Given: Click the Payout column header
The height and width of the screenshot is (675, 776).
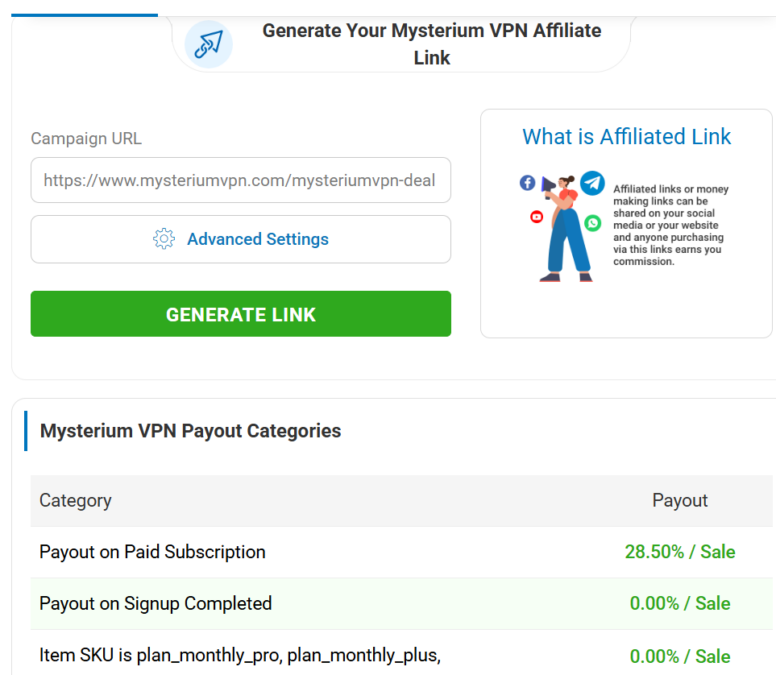Looking at the screenshot, I should (x=680, y=500).
